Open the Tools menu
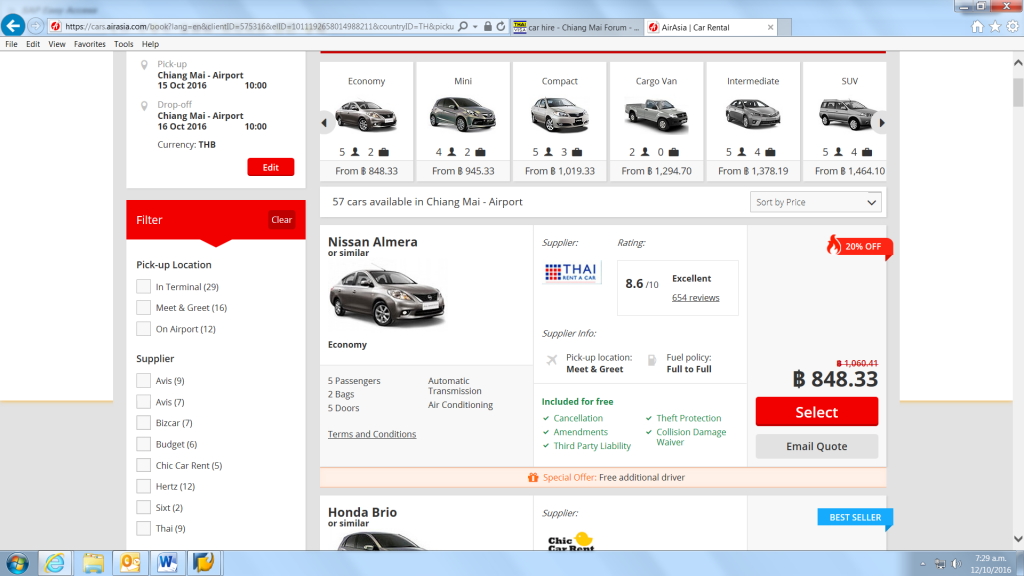The image size is (1024, 576). click(123, 44)
